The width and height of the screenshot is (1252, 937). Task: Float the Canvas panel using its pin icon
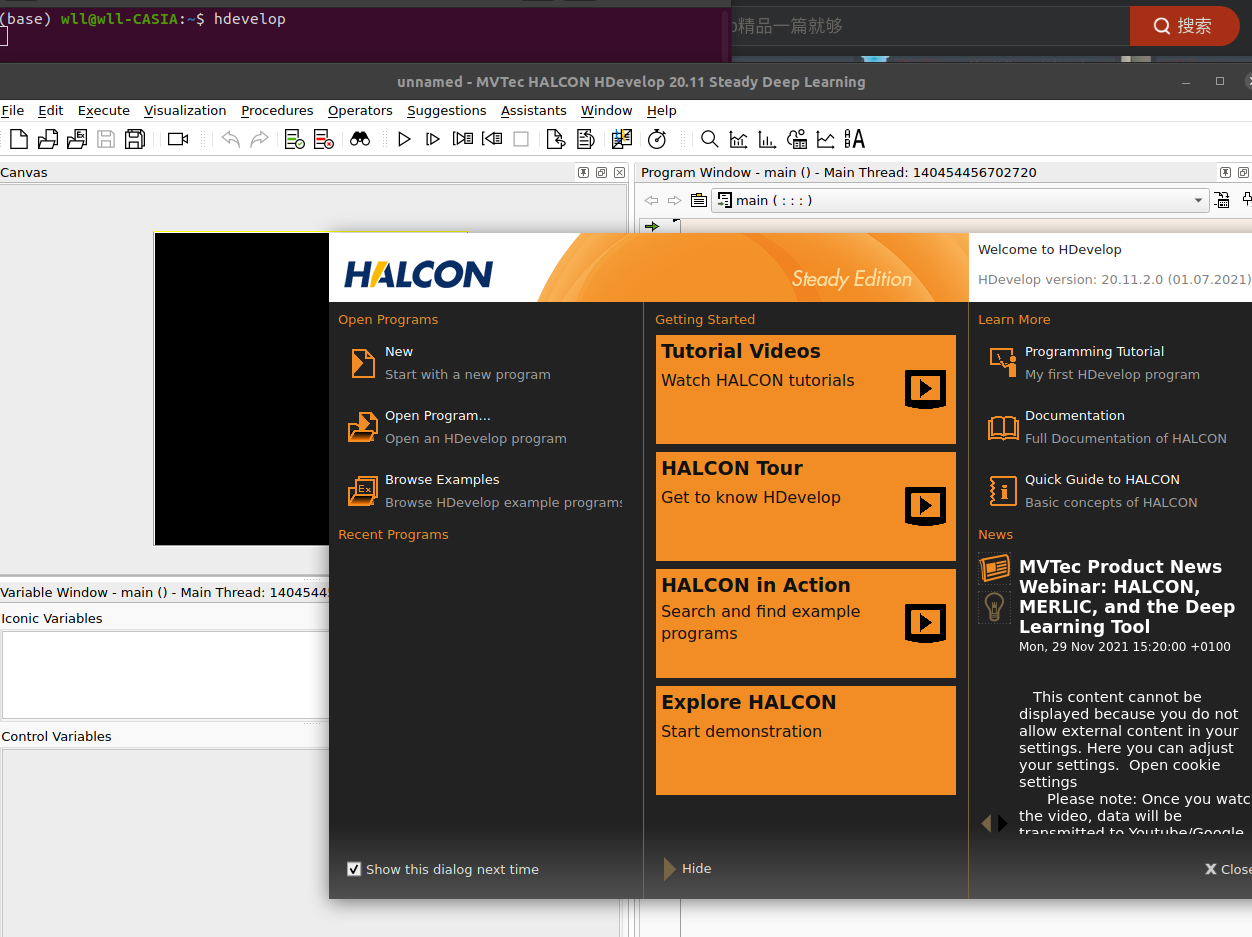(583, 172)
